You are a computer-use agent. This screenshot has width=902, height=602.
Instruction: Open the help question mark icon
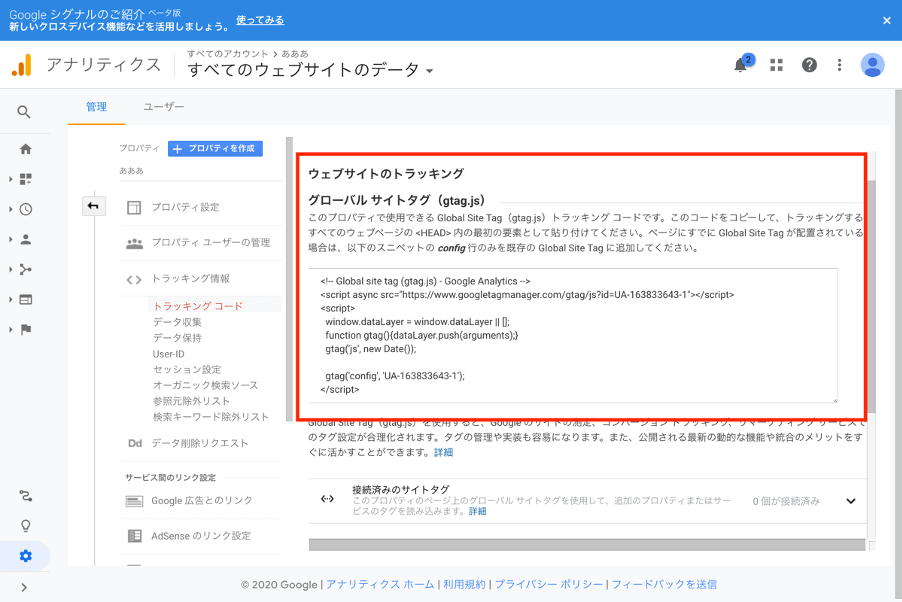point(809,65)
